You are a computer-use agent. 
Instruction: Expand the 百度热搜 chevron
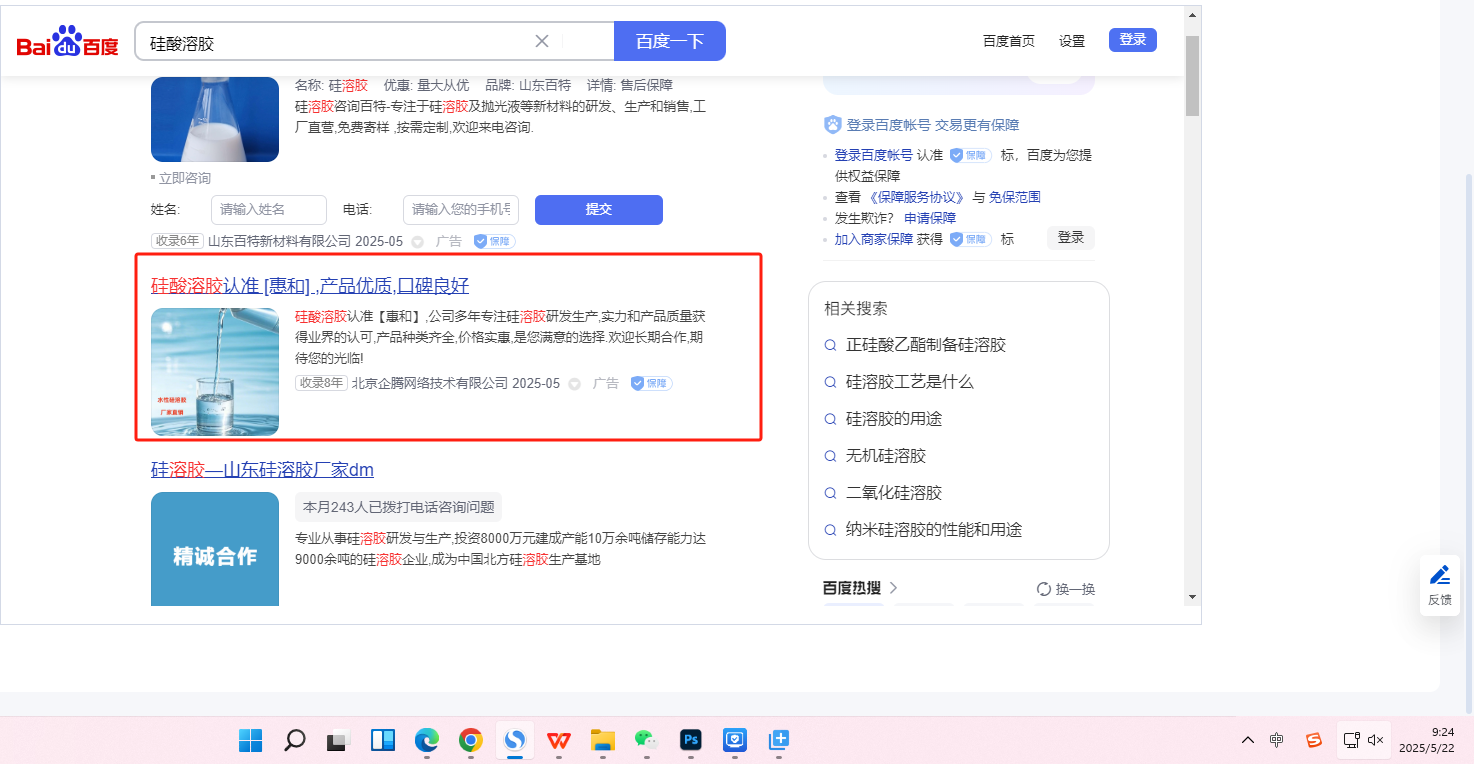(x=893, y=588)
